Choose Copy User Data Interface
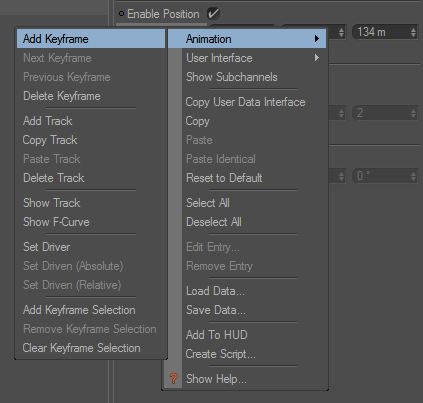The height and width of the screenshot is (403, 423). (x=247, y=102)
